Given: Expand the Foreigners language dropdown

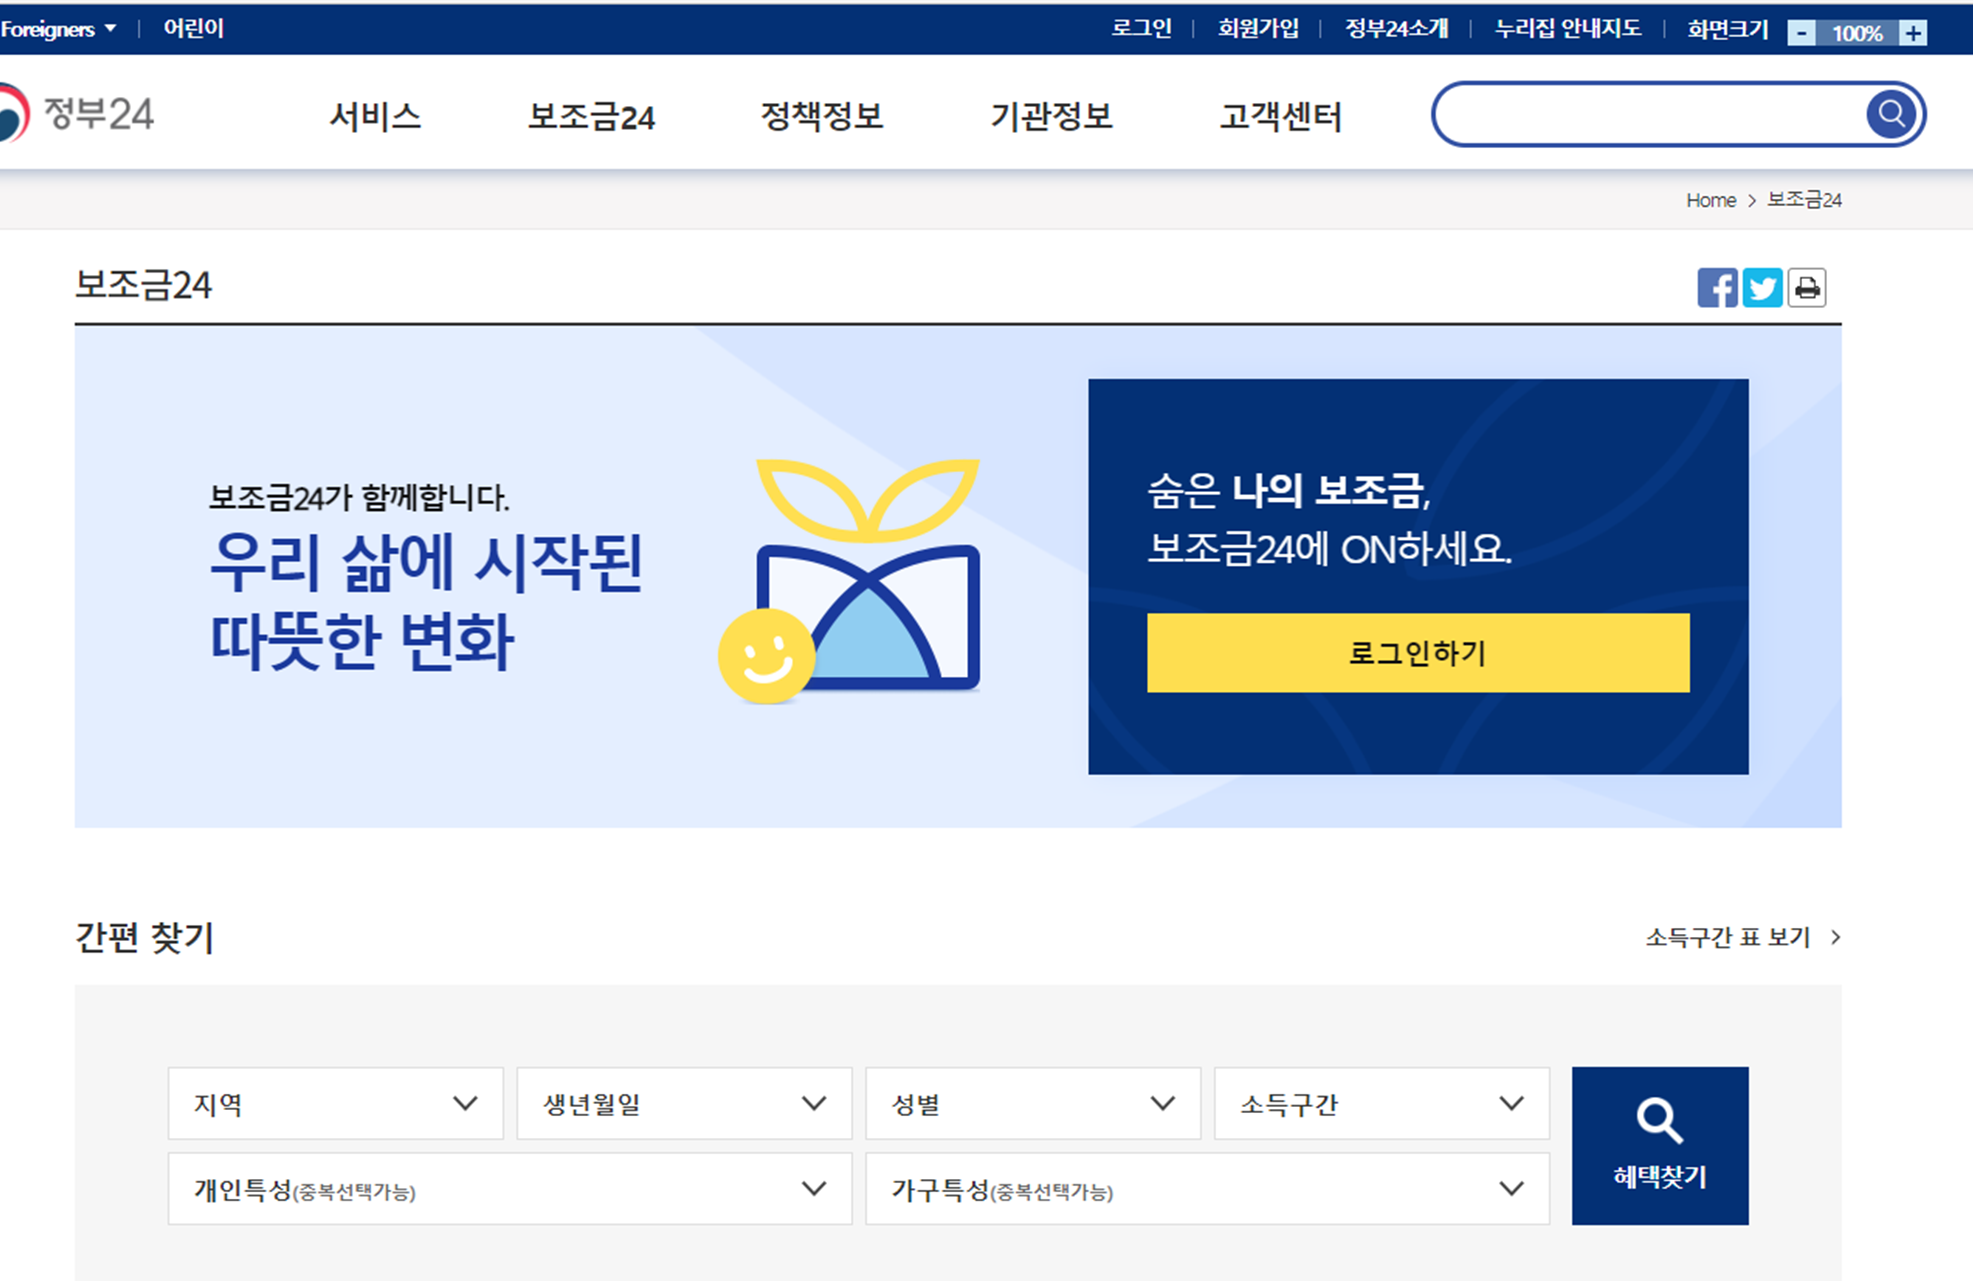Looking at the screenshot, I should click(x=58, y=29).
